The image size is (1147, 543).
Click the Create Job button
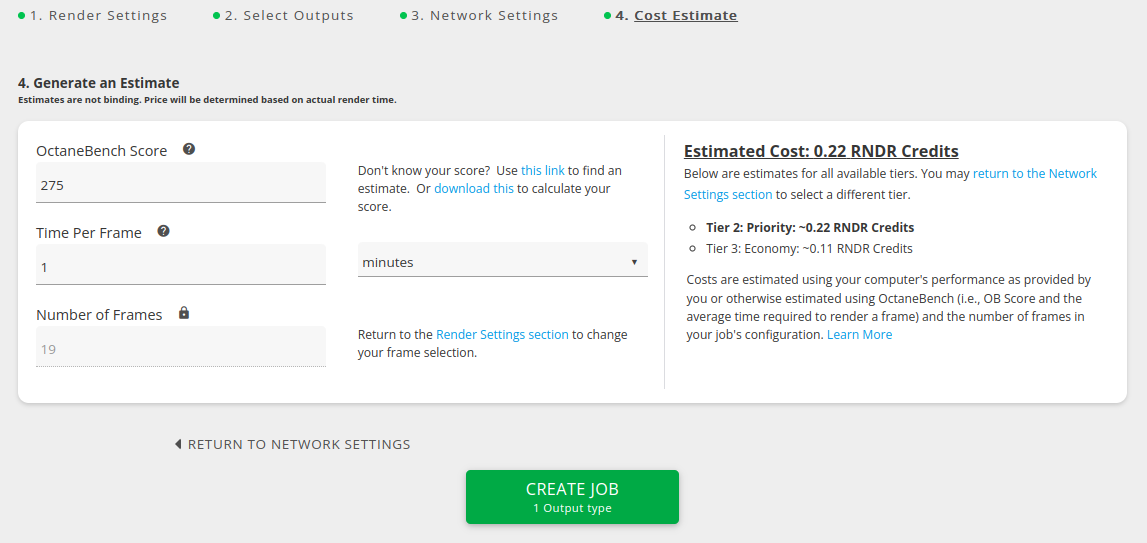(x=572, y=497)
